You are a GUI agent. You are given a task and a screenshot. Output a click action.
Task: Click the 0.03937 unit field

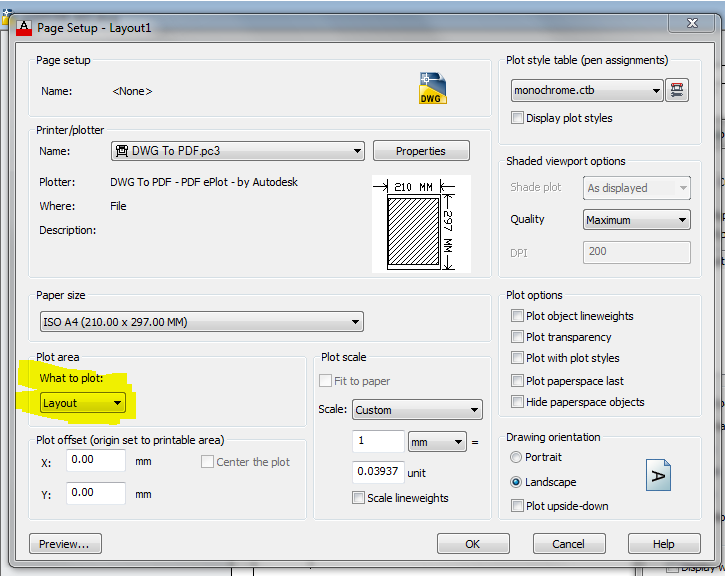tap(378, 472)
